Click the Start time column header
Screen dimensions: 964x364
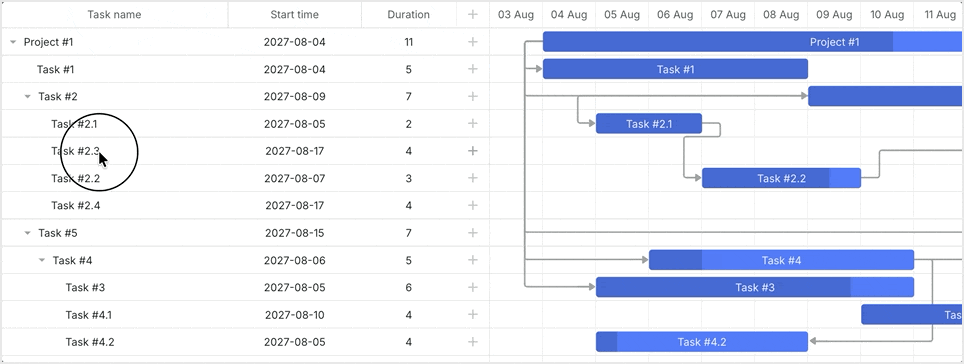[294, 15]
